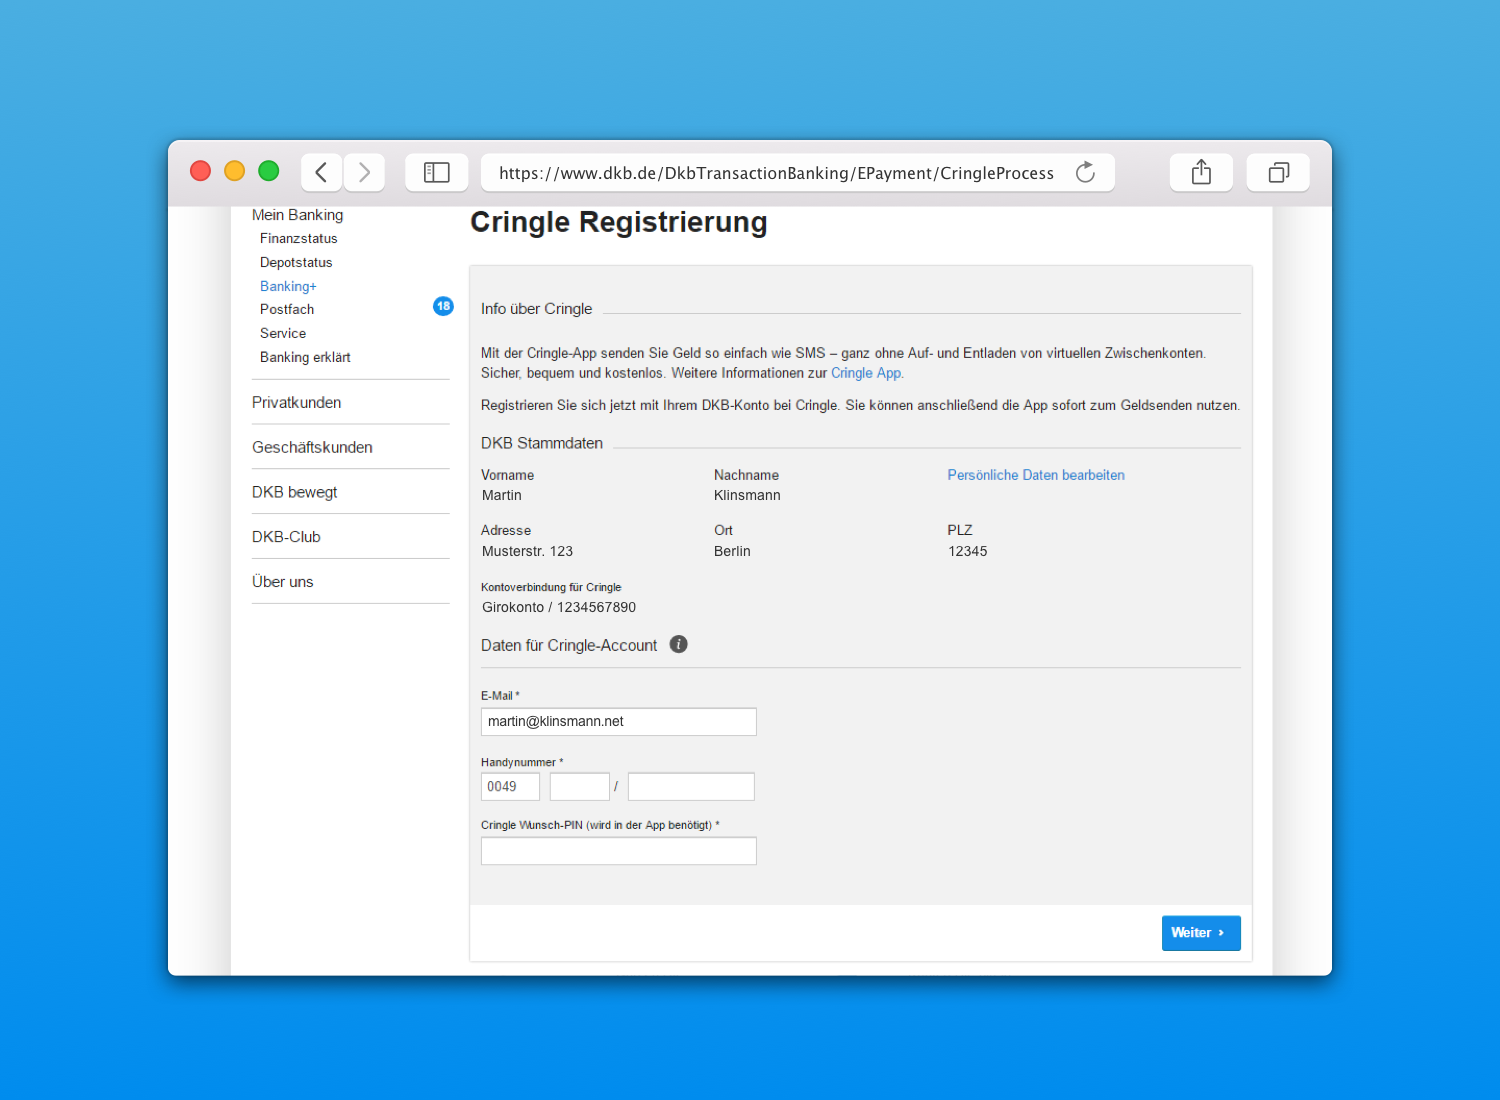The width and height of the screenshot is (1500, 1100).
Task: Open the info icon next to Cringle-Account
Action: coord(678,644)
